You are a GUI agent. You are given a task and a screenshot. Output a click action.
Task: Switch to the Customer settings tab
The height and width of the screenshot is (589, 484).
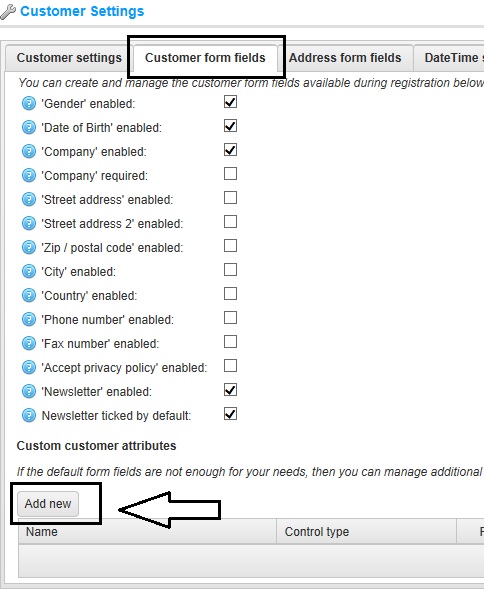pyautogui.click(x=69, y=58)
